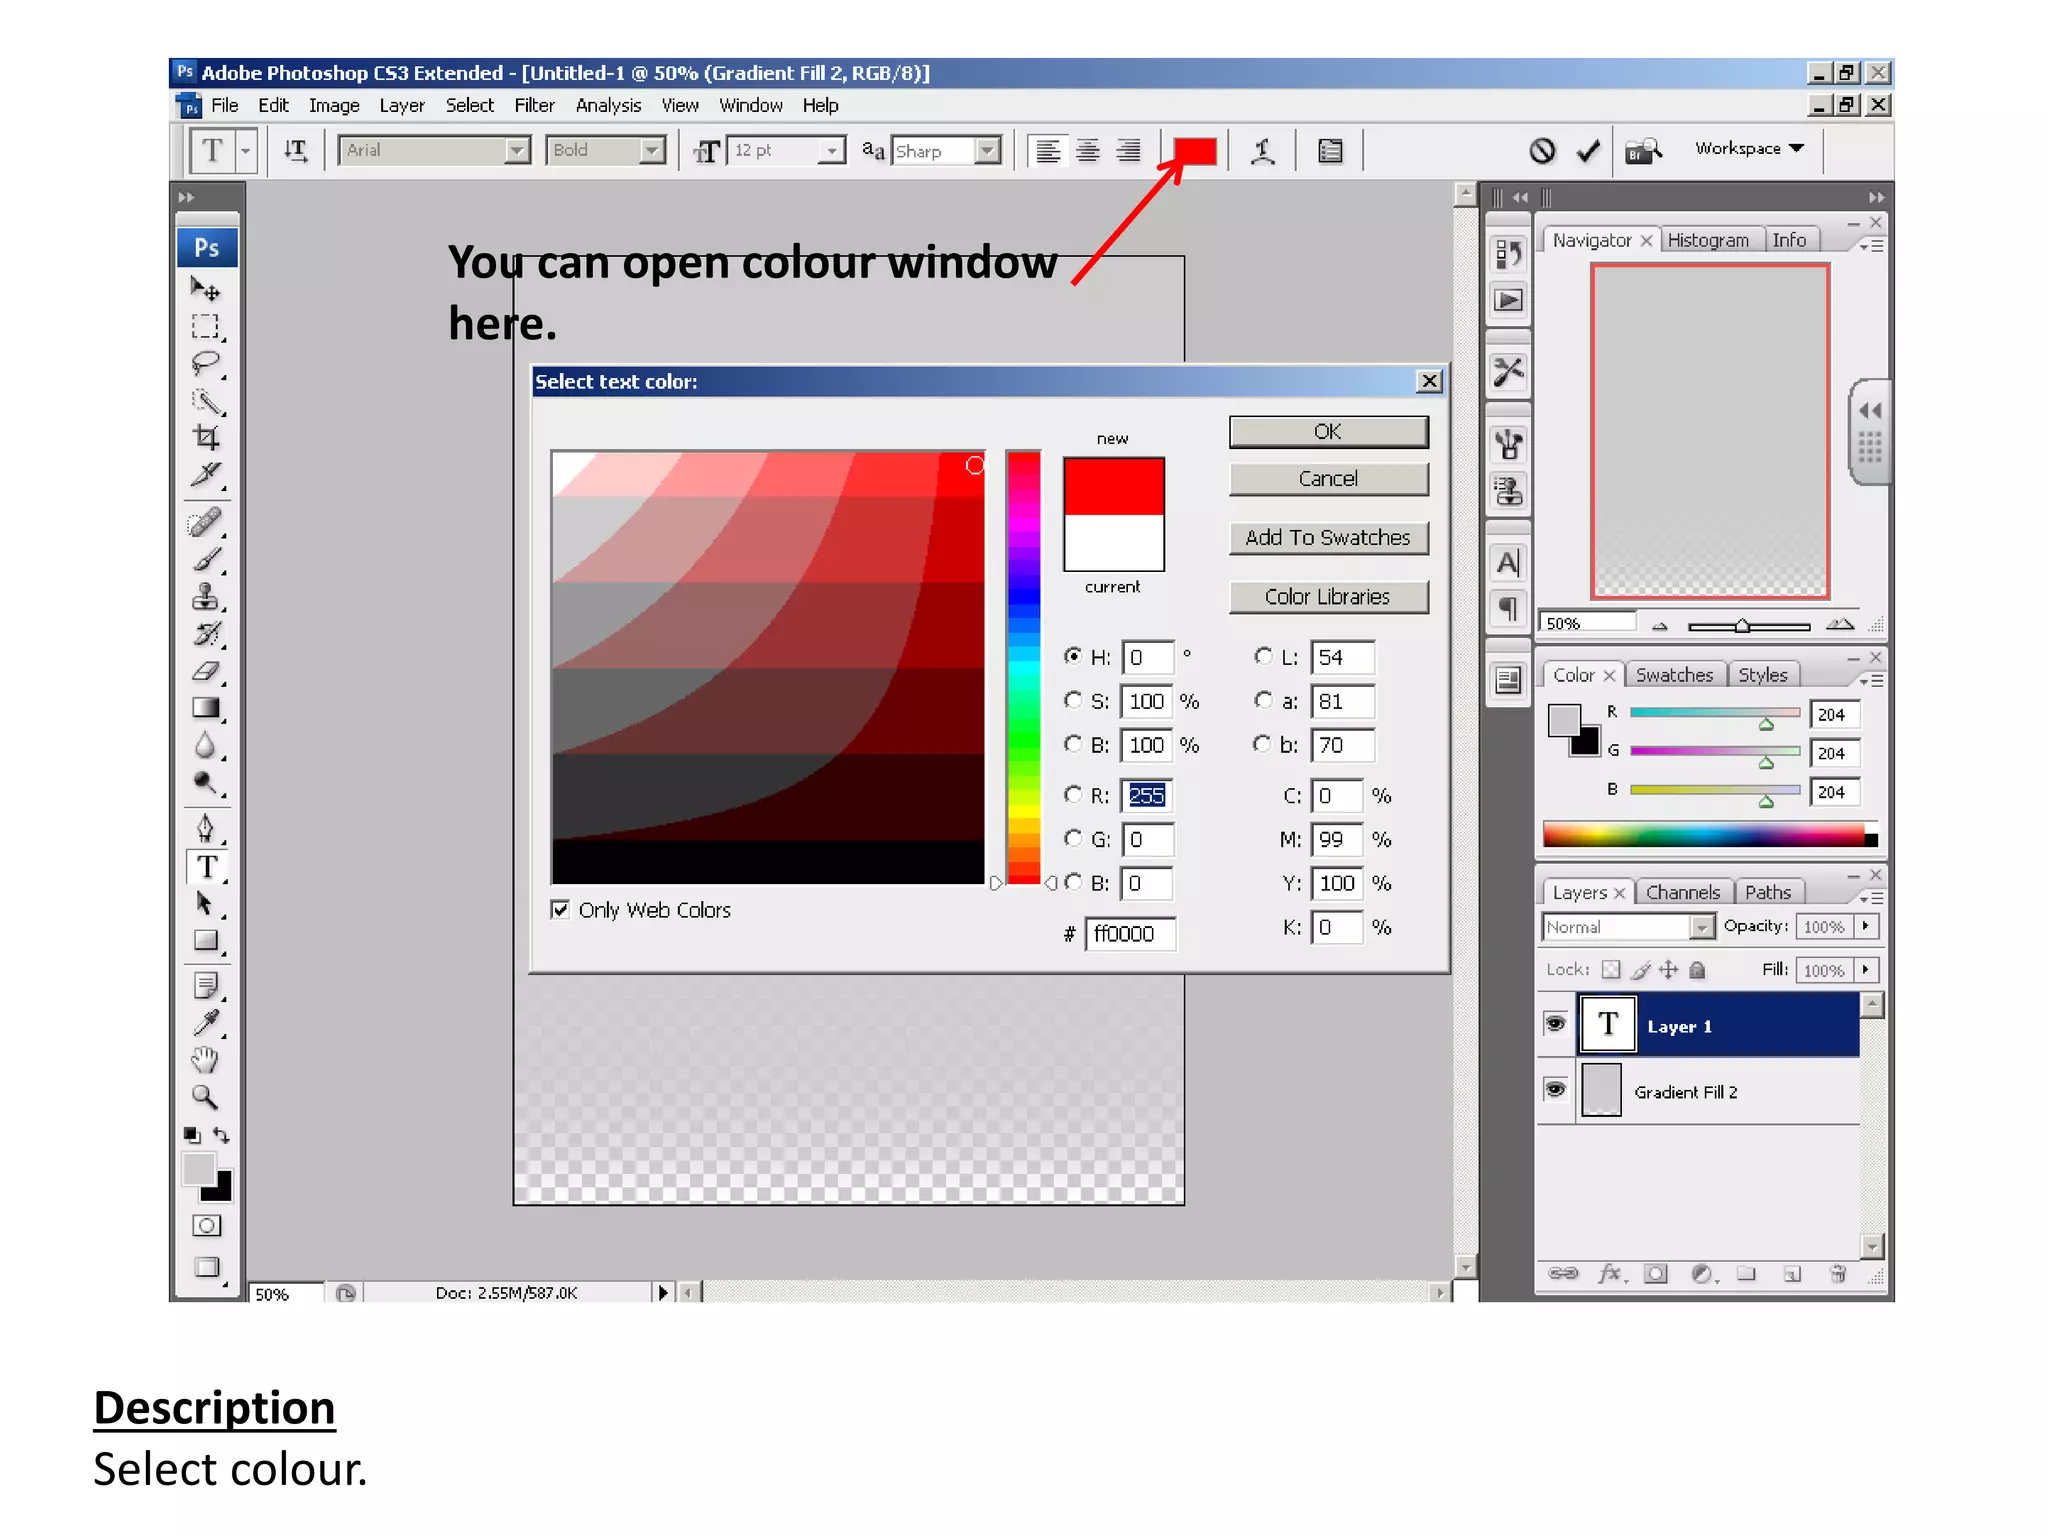The width and height of the screenshot is (2048, 1536).
Task: Click Add To Swatches button
Action: click(1328, 538)
